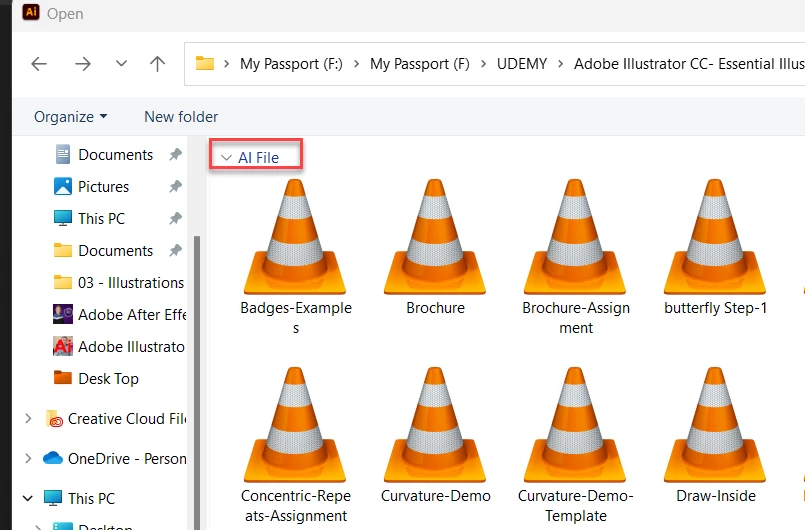Navigate to UDEMY breadcrumb
This screenshot has height=530, width=805.
[522, 64]
